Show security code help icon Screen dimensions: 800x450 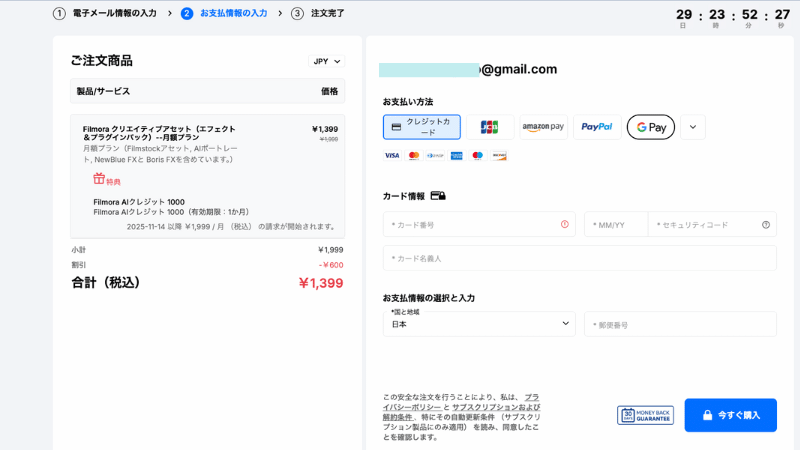[x=766, y=225]
